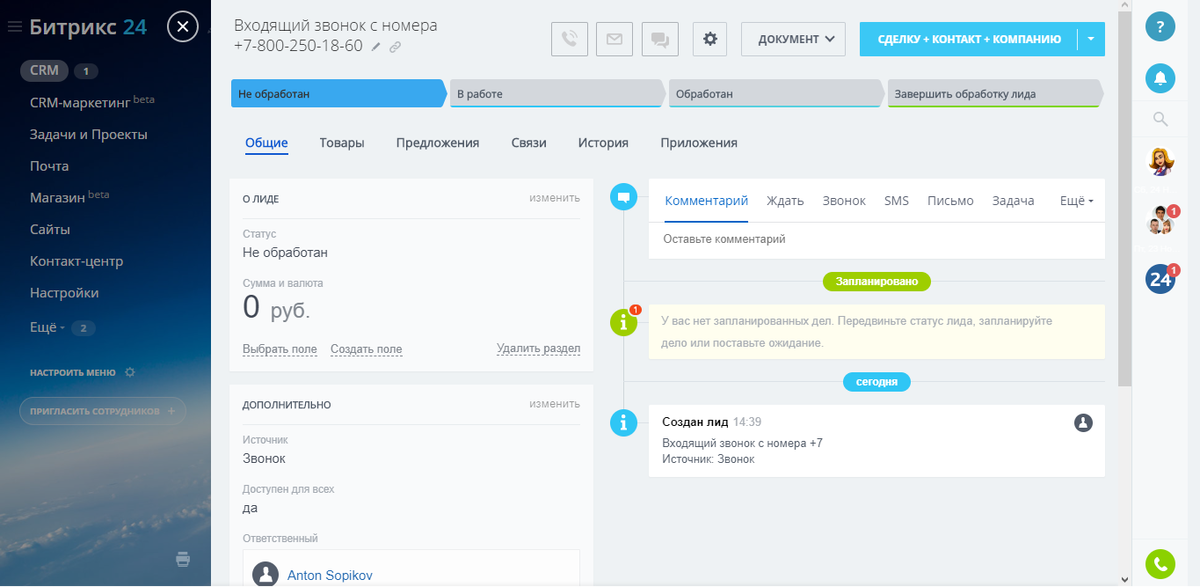This screenshot has width=1200, height=587.
Task: Select the Комментарий timeline tab
Action: (707, 201)
